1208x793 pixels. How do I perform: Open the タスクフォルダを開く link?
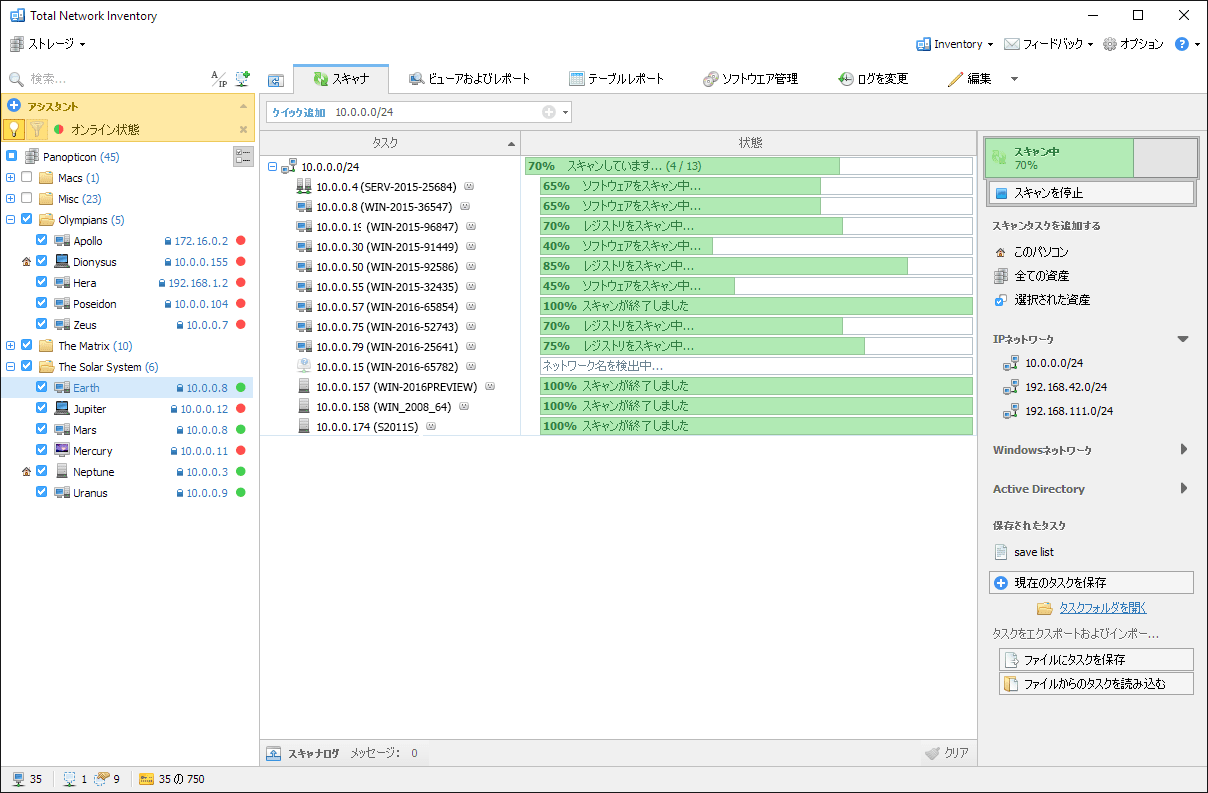1102,608
